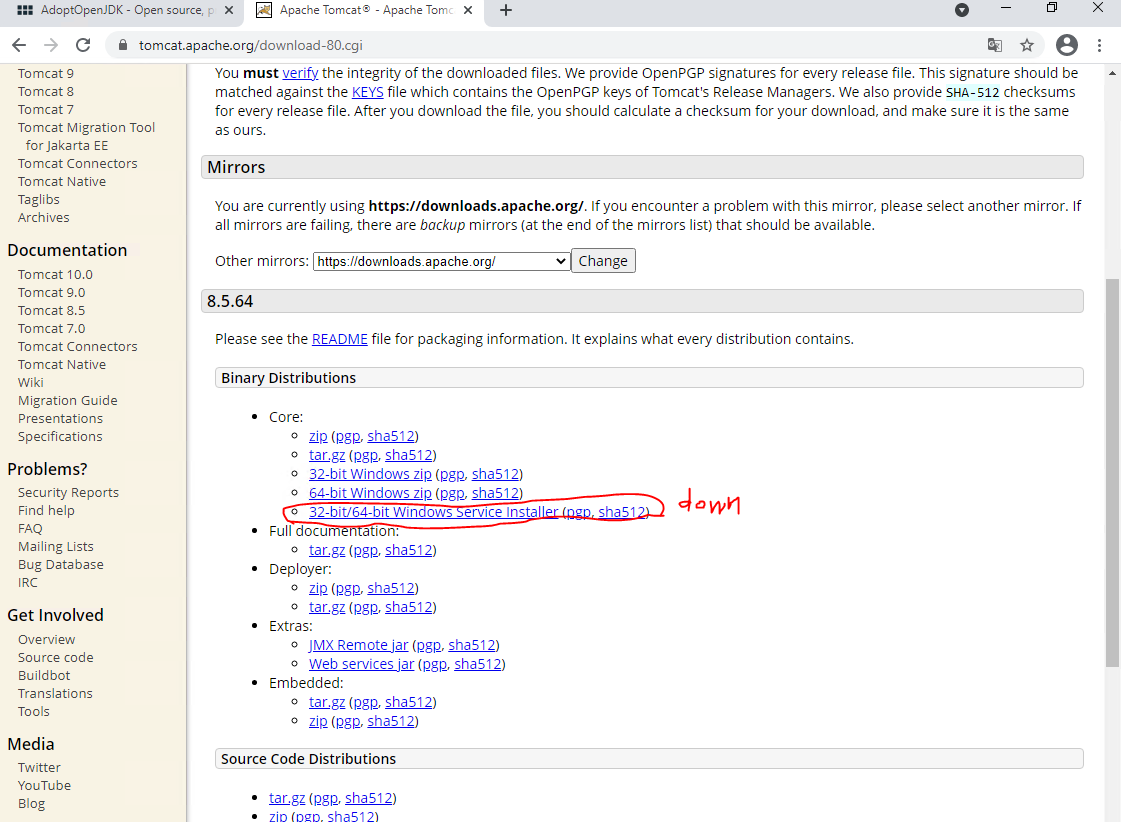Image resolution: width=1121 pixels, height=822 pixels.
Task: Open pgp signature for 64-bit Windows zip
Action: coord(452,493)
